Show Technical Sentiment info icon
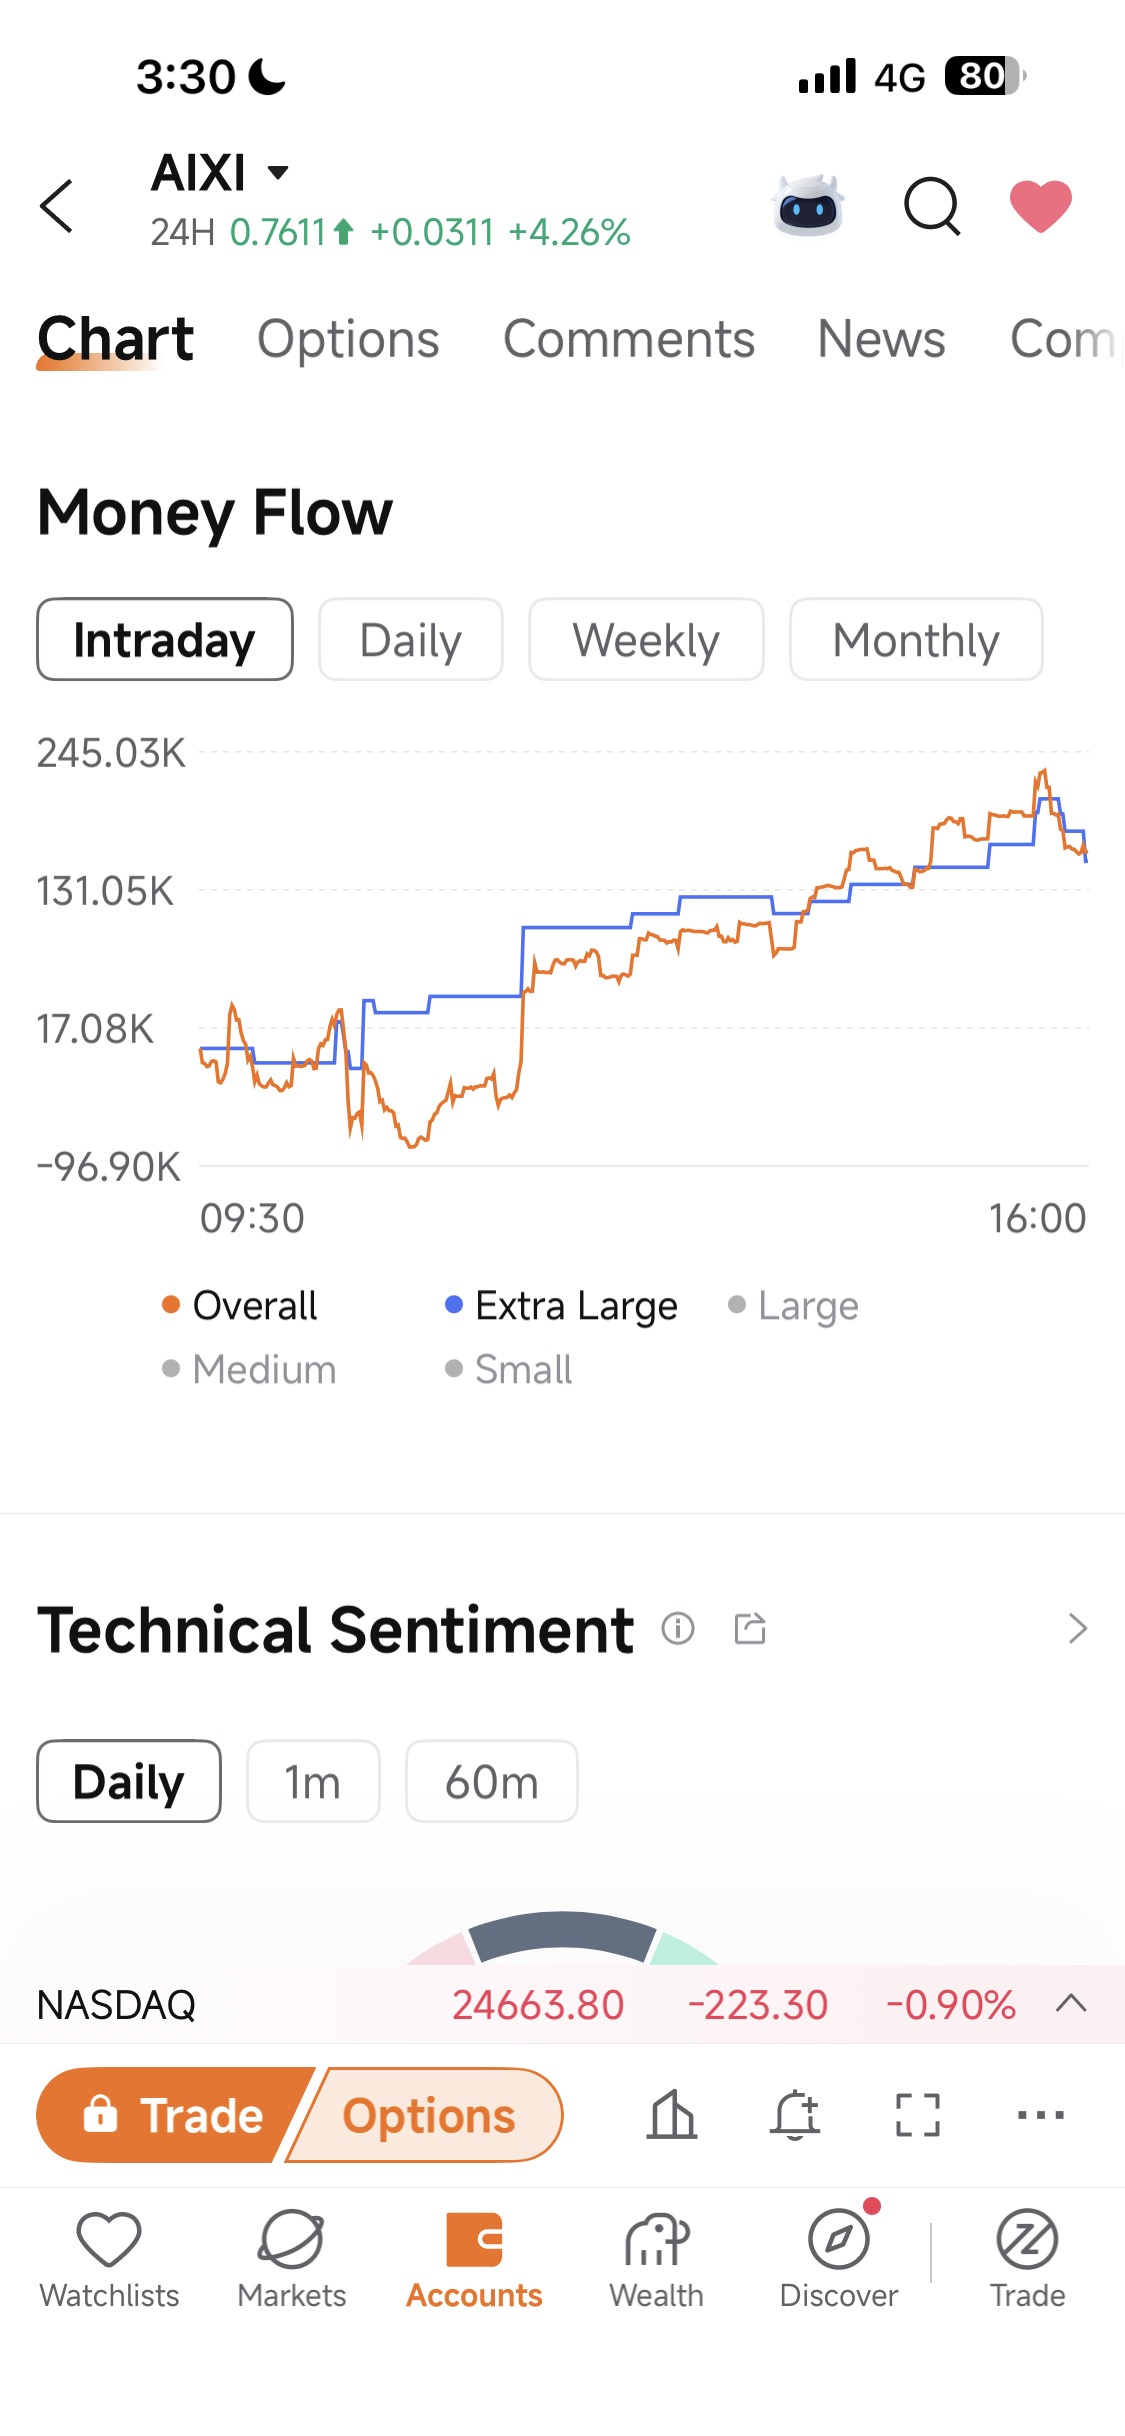Screen dimensions: 1125x2436 [x=678, y=1629]
